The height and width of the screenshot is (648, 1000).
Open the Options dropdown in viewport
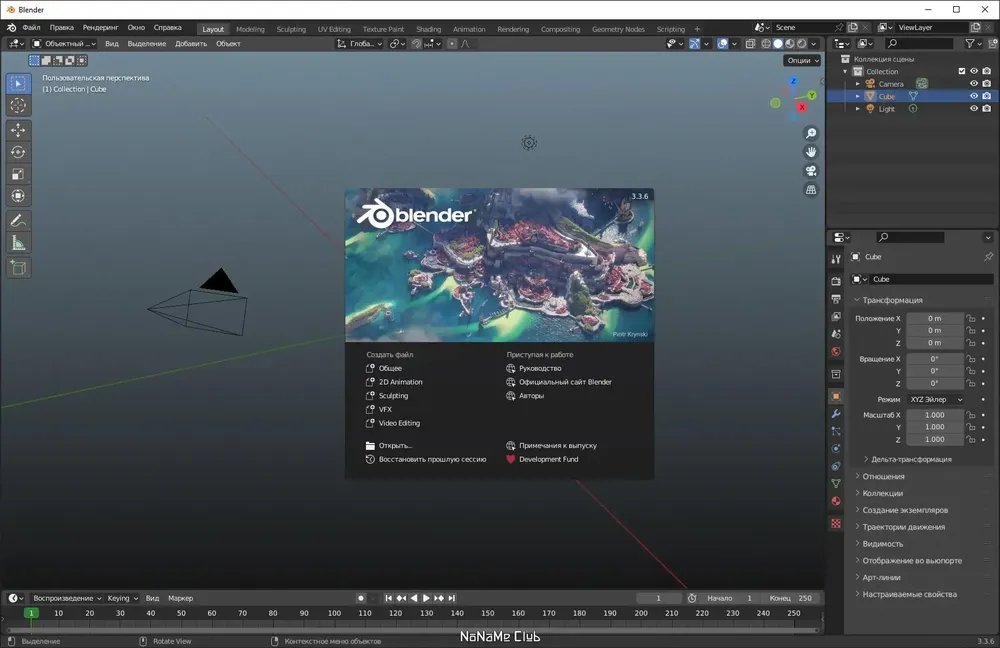(x=802, y=61)
